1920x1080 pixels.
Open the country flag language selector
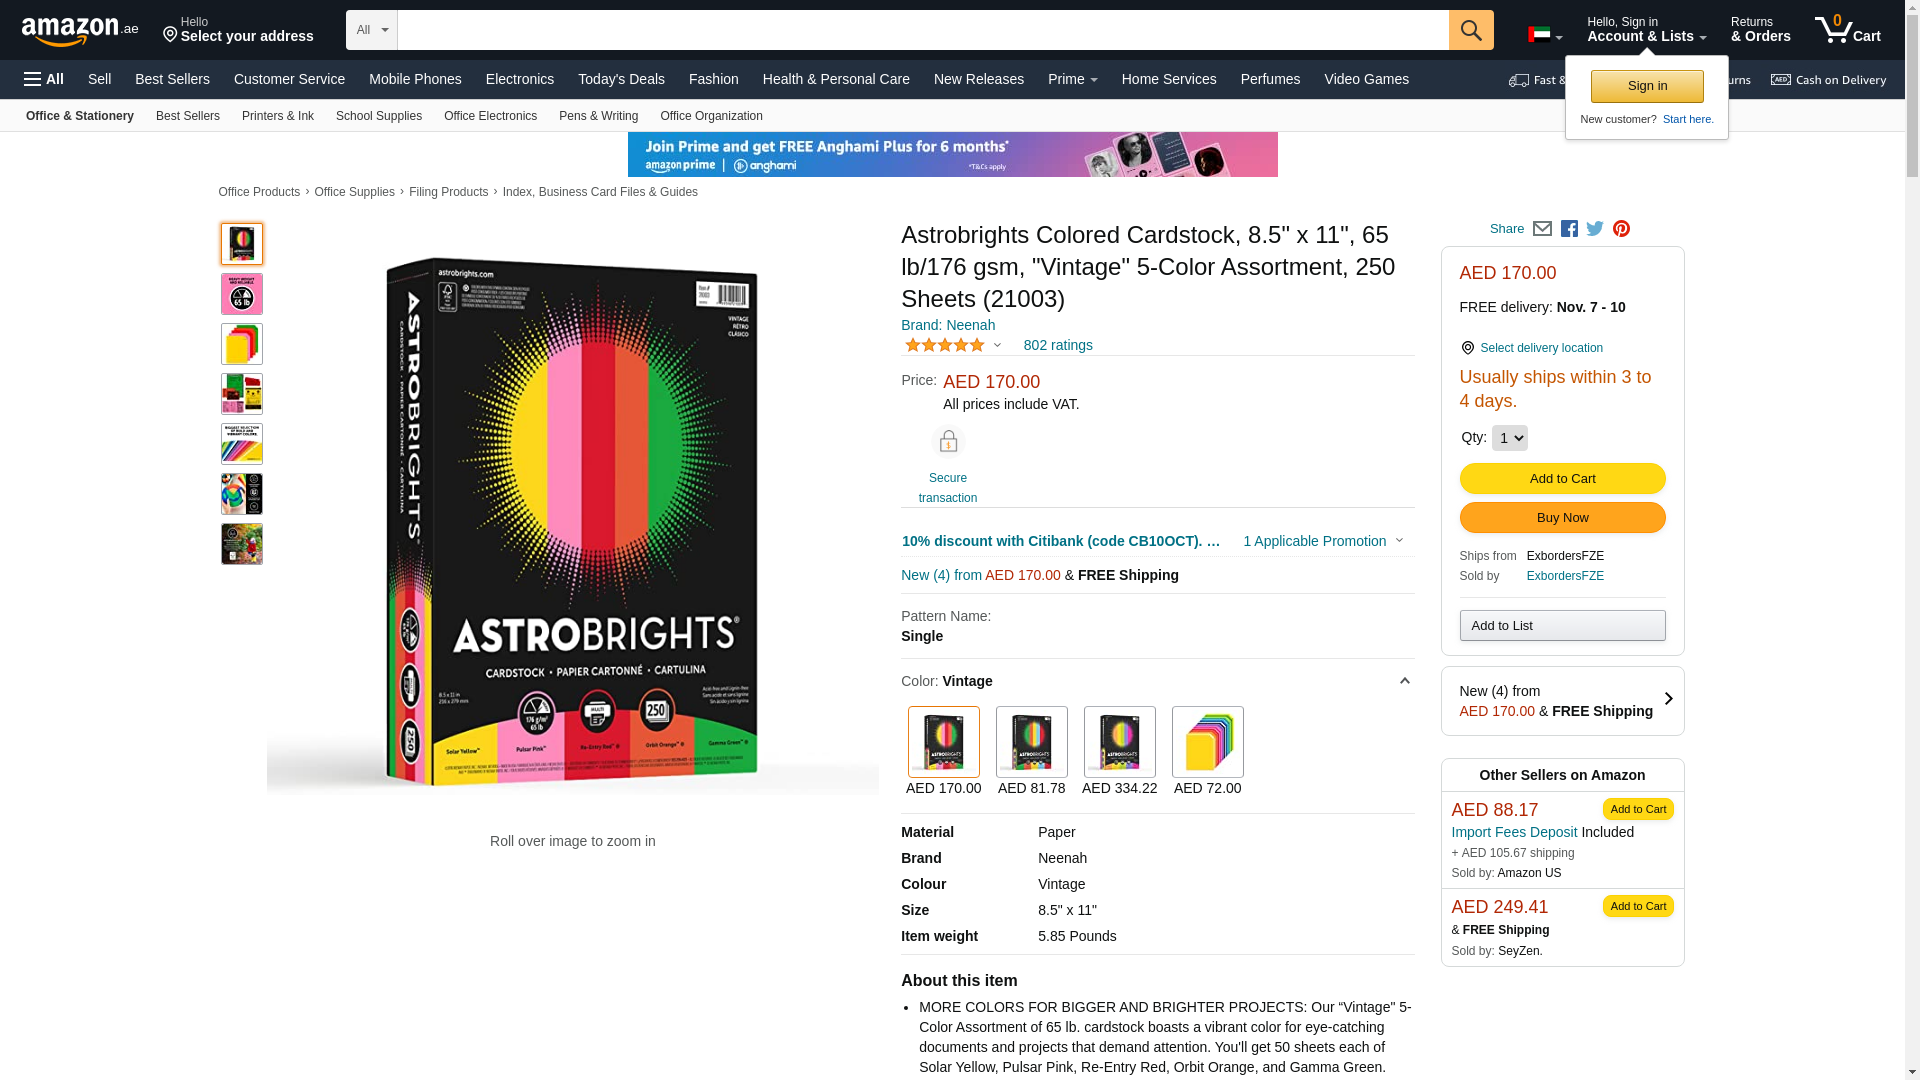(1545, 35)
